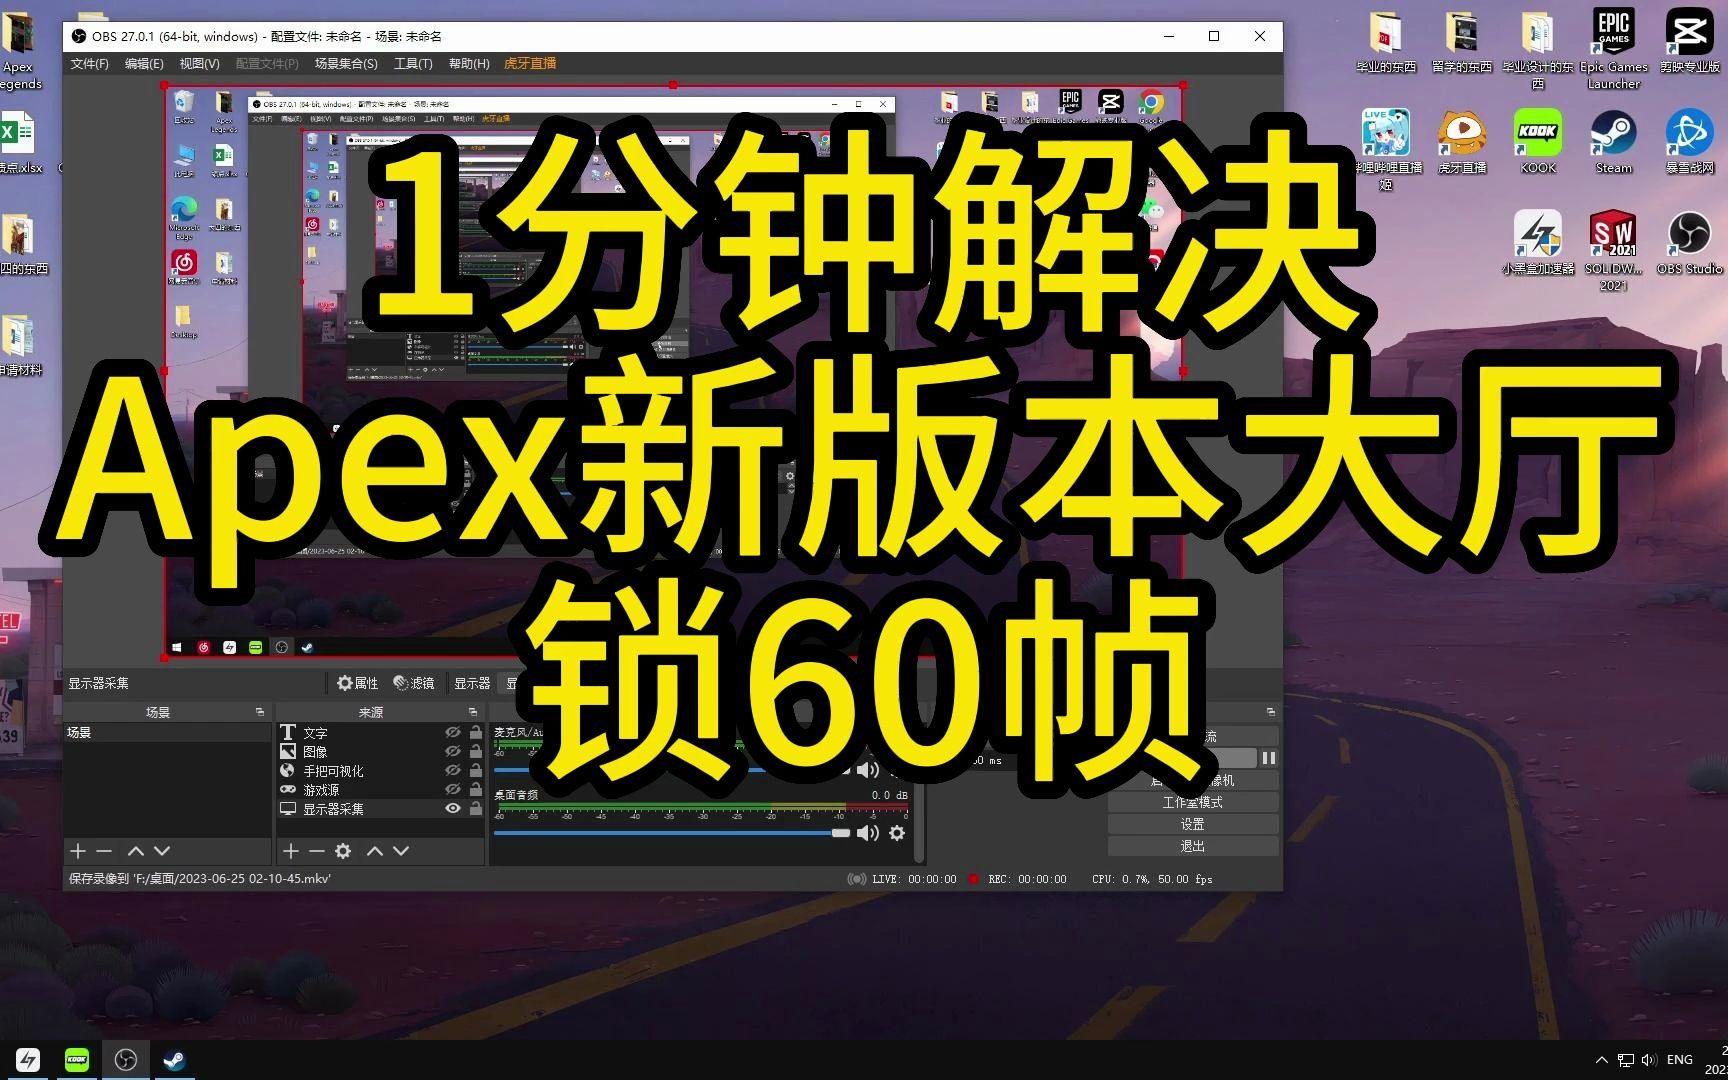Image resolution: width=1728 pixels, height=1080 pixels.
Task: Move selected source up in Sources list
Action: click(x=375, y=851)
